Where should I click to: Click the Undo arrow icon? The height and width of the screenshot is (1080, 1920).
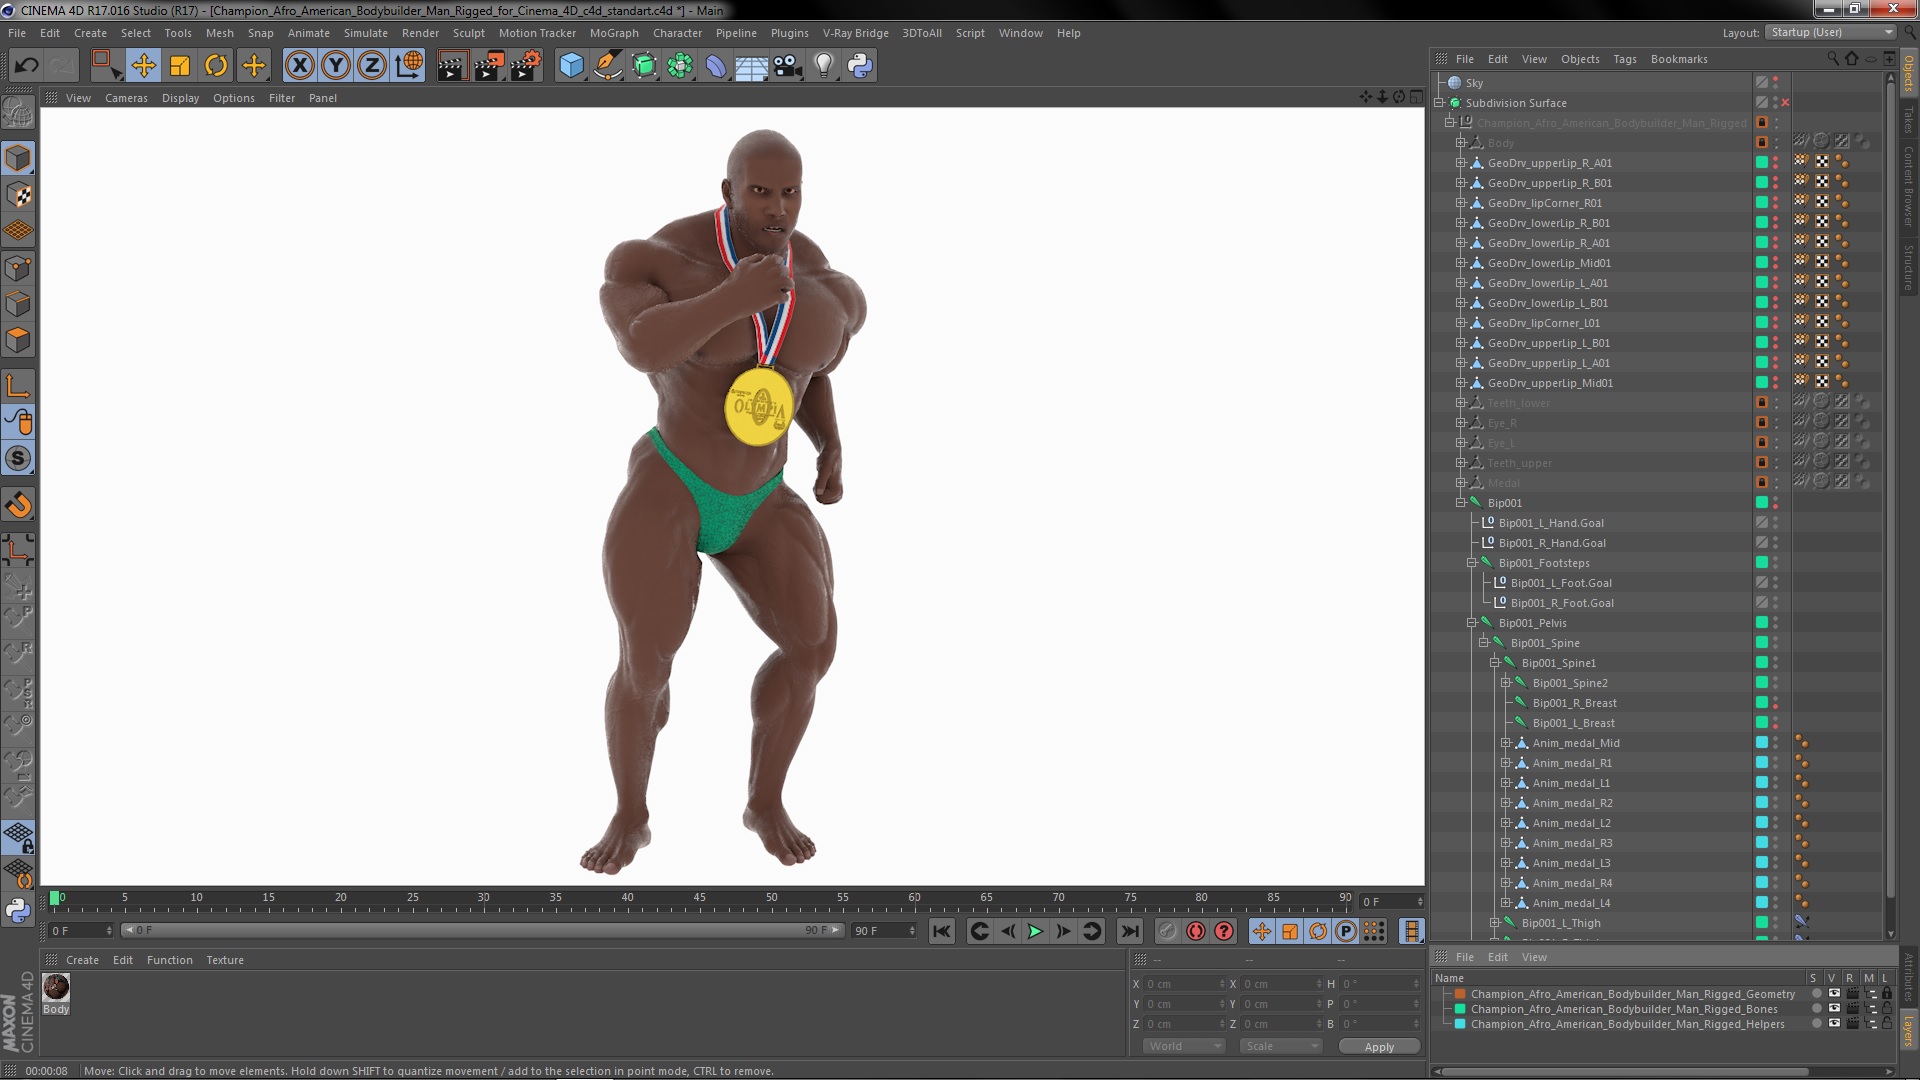coord(26,66)
